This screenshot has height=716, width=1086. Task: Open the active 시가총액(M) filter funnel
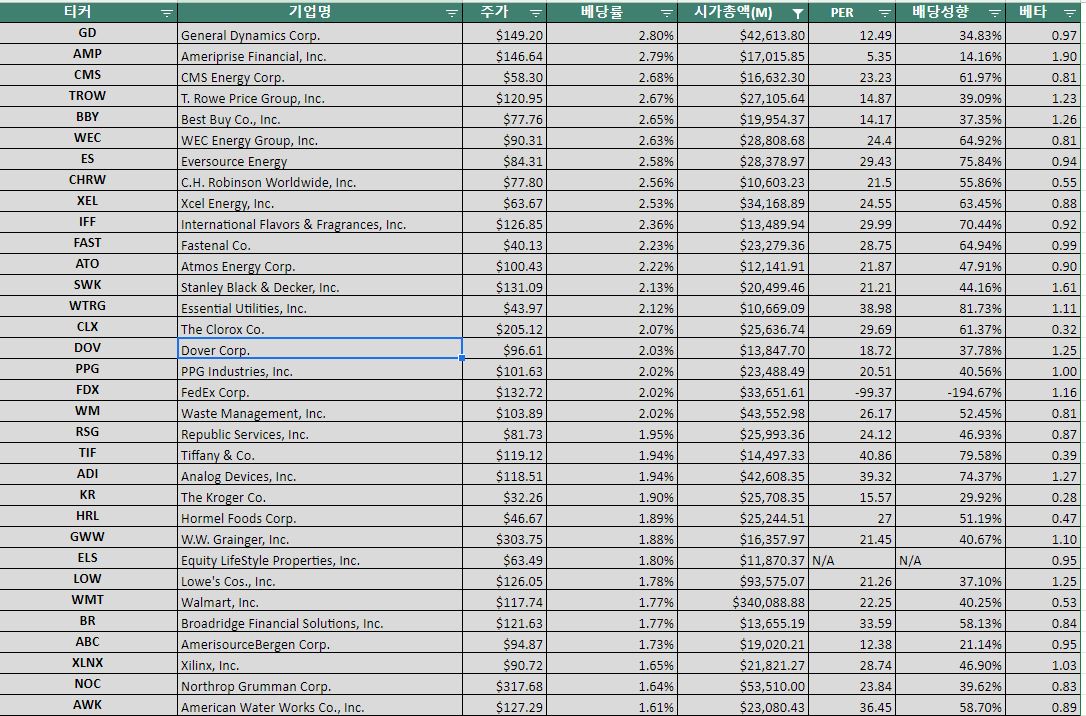[798, 13]
